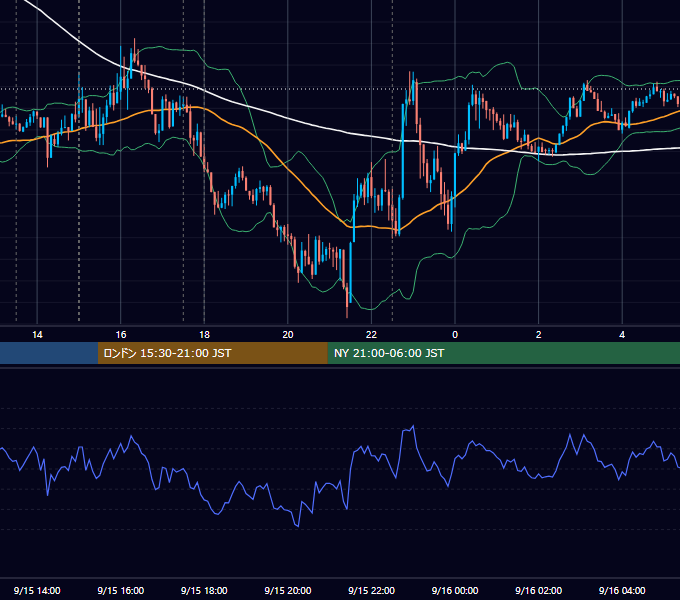Click the hour label 14 on price chart axis
Image resolution: width=680 pixels, height=600 pixels.
(37, 335)
